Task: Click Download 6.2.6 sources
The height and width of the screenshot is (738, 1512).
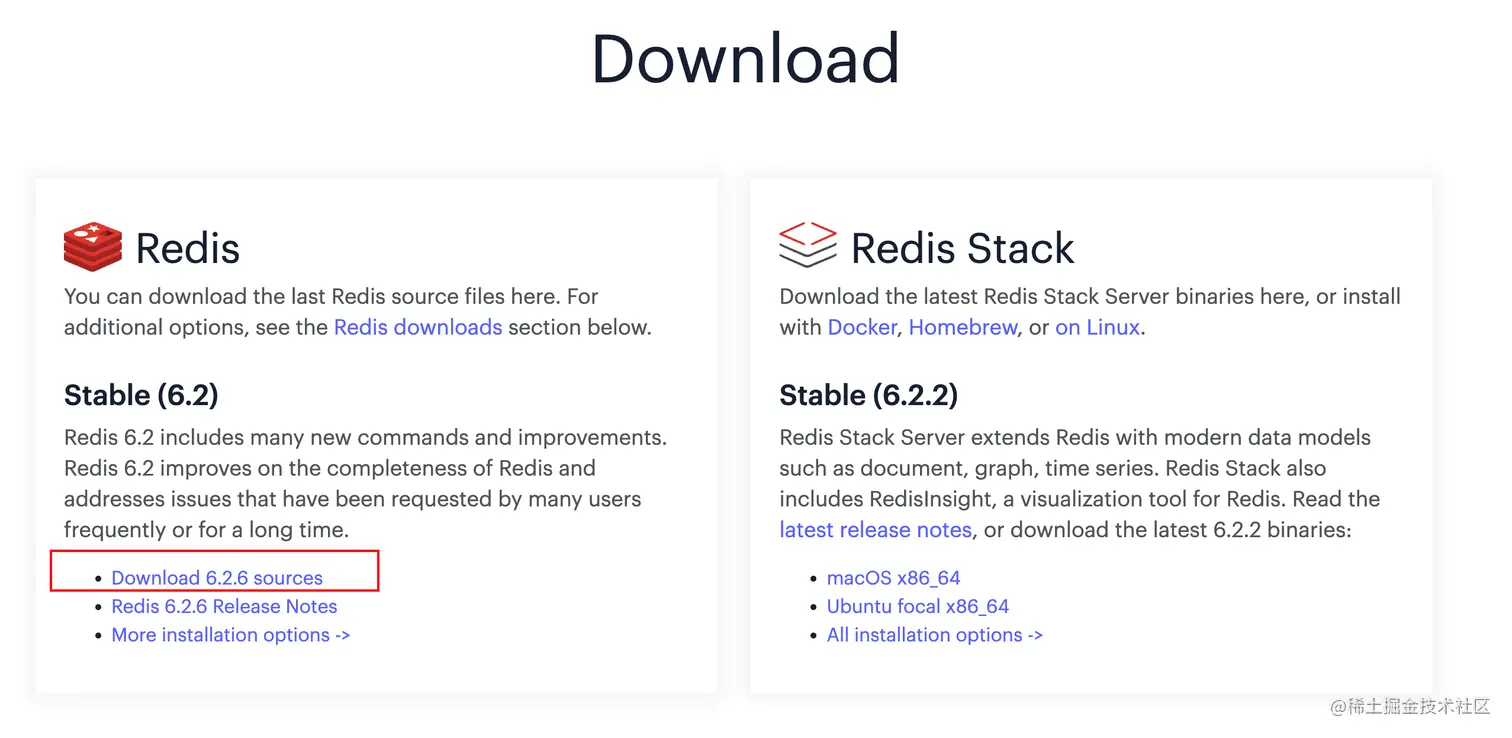Action: click(x=217, y=578)
